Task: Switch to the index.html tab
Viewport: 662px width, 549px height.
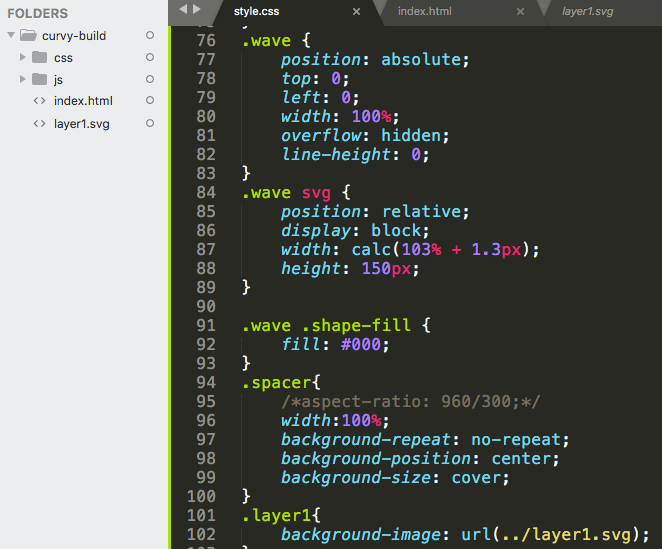Action: point(424,11)
